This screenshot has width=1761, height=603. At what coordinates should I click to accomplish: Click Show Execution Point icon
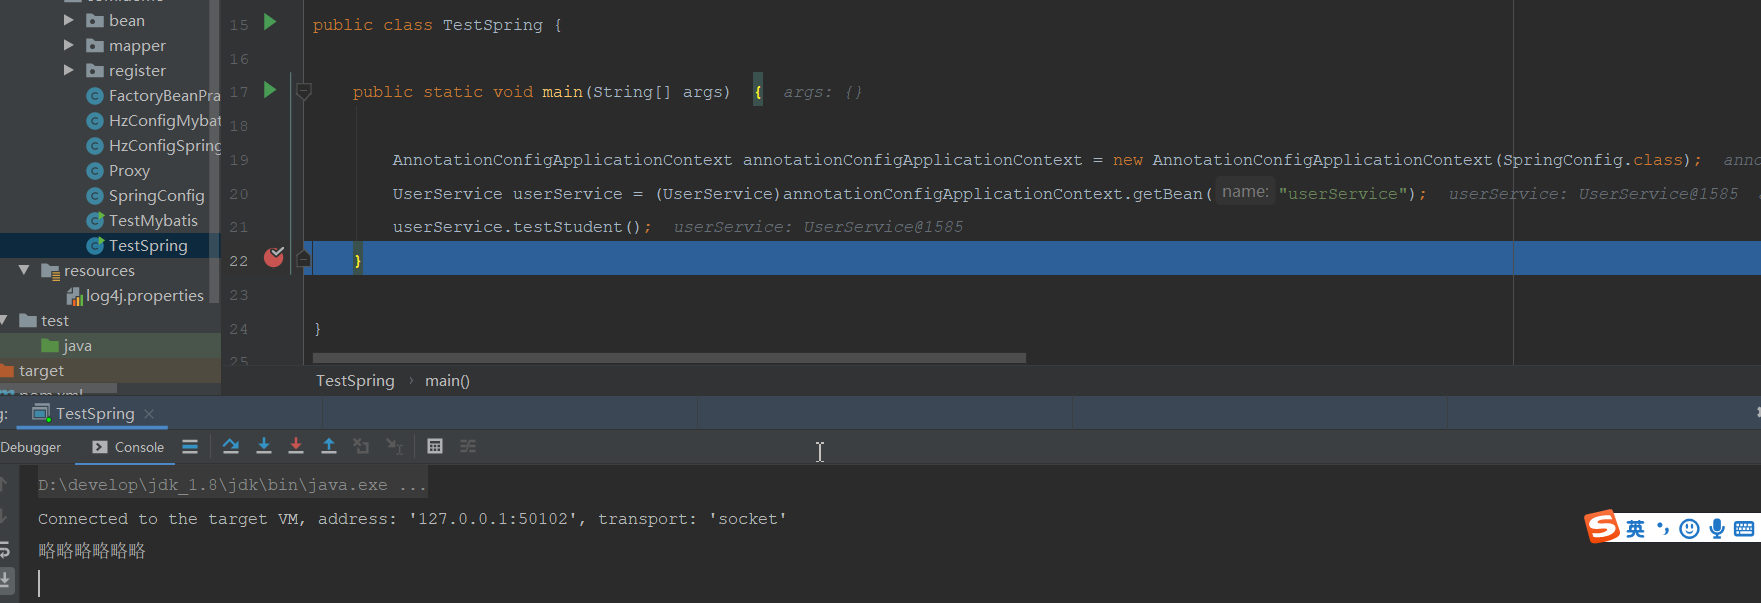190,447
